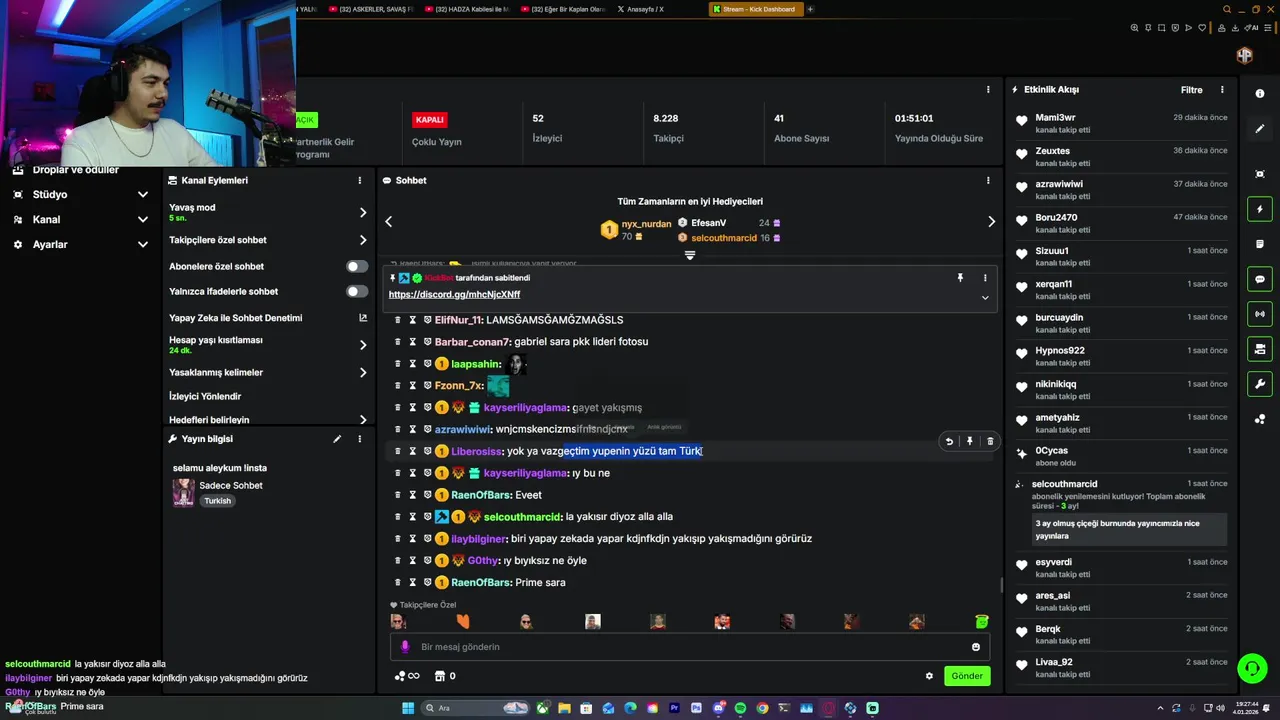Click the chat panel scrollbar
Image resolution: width=1280 pixels, height=720 pixels.
[1000, 586]
